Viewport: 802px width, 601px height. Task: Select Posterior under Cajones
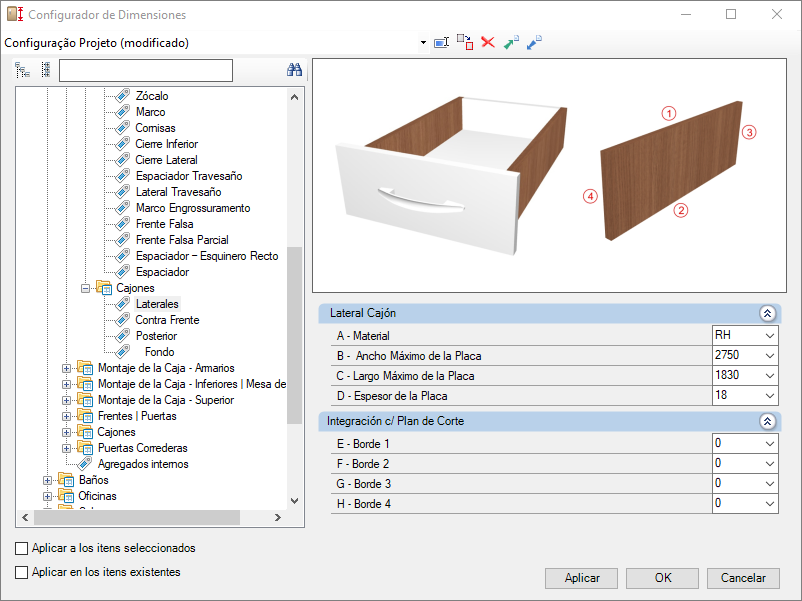coord(156,336)
